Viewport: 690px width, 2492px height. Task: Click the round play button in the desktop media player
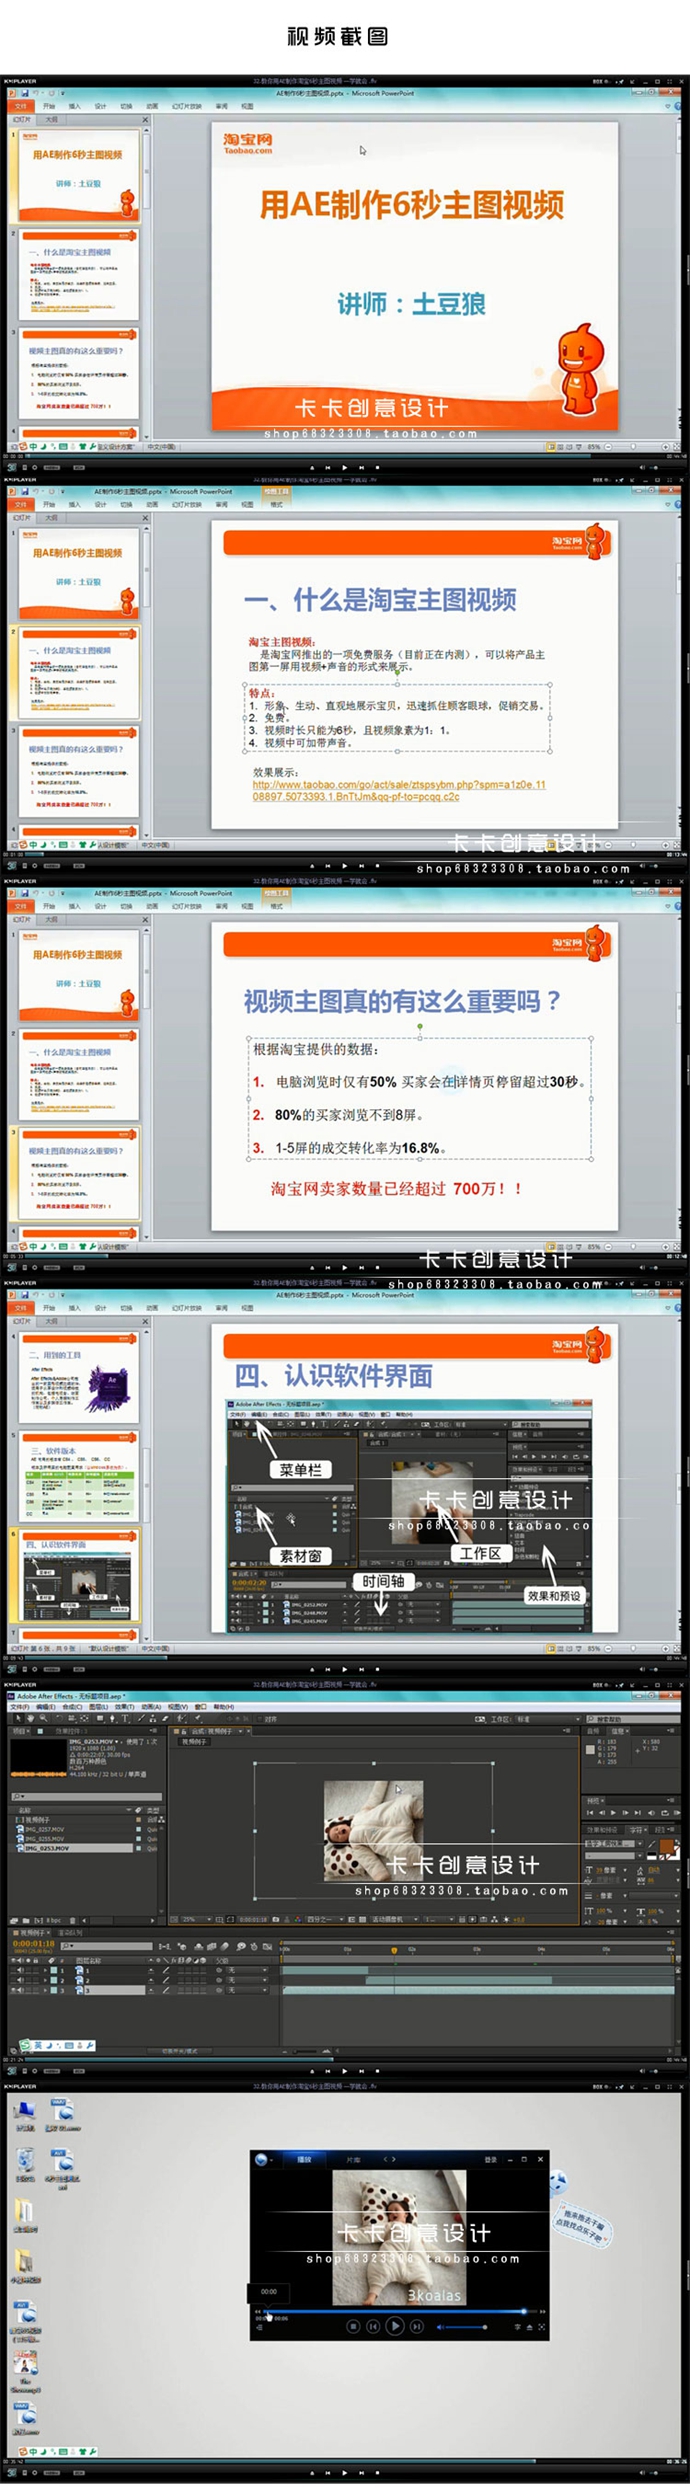(395, 2326)
